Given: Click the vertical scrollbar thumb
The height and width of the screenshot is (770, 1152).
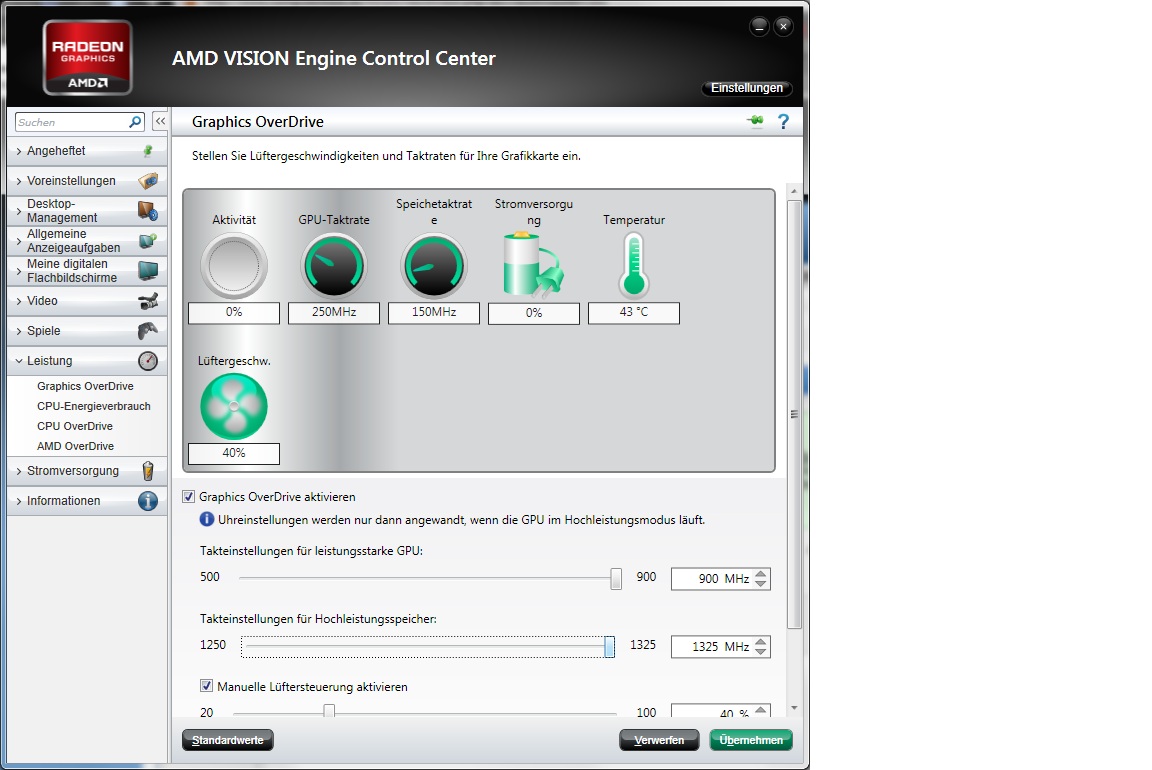Looking at the screenshot, I should (x=793, y=414).
